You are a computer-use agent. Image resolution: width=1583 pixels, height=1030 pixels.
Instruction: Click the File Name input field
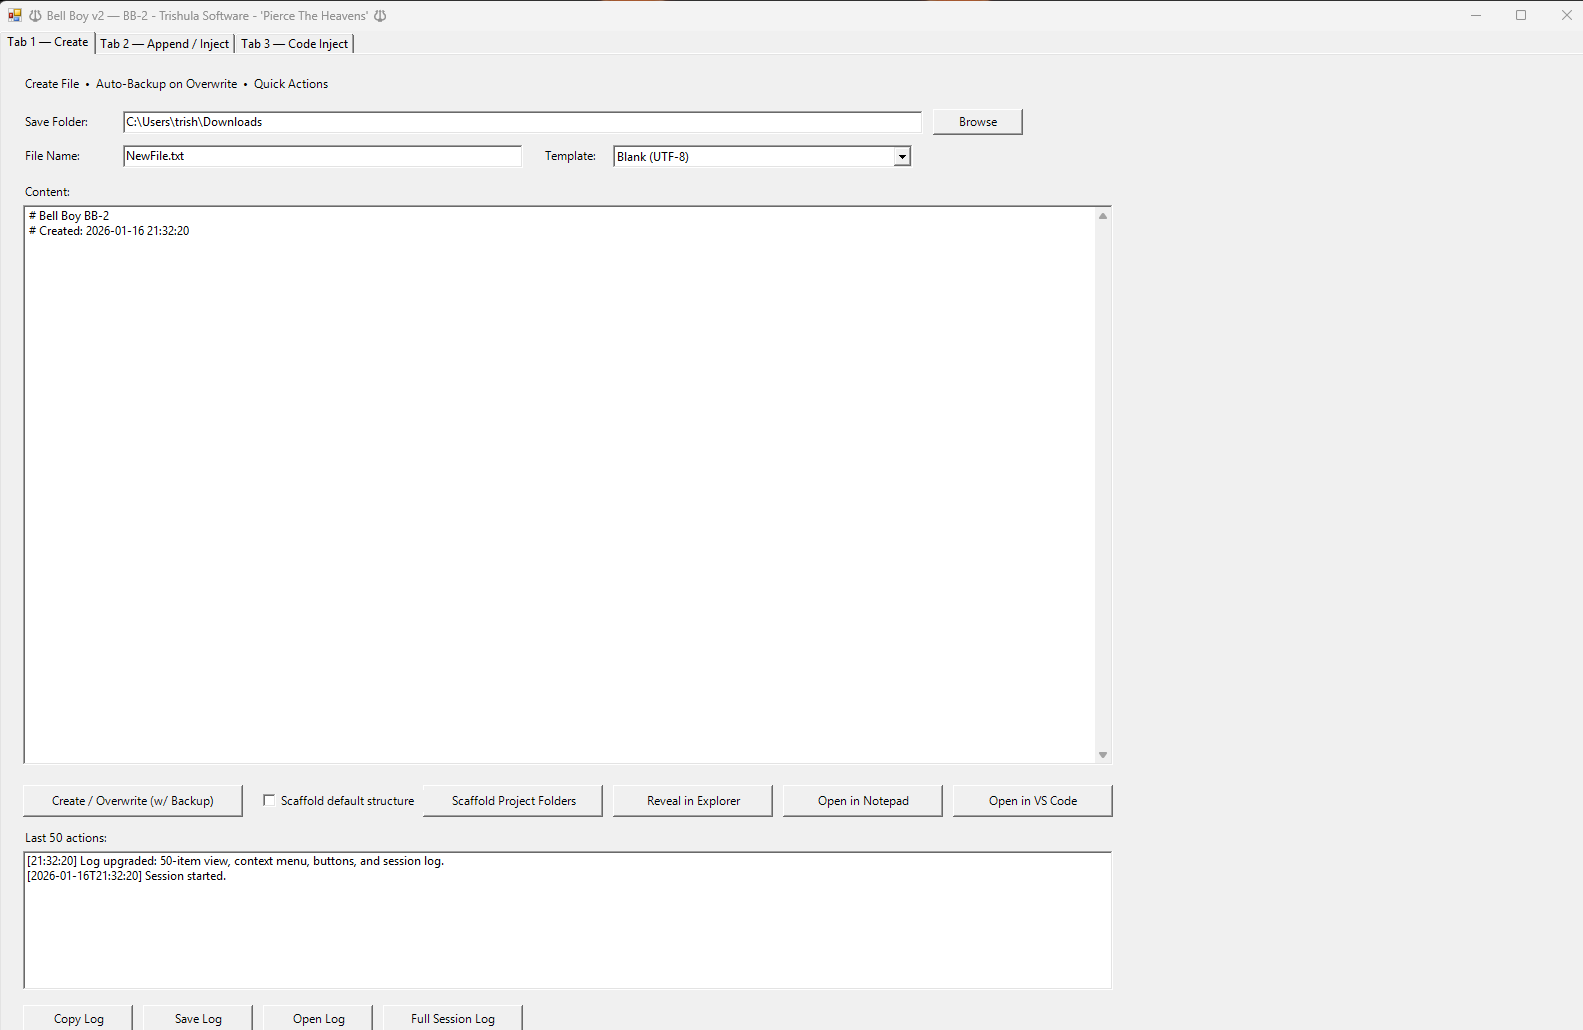point(322,156)
